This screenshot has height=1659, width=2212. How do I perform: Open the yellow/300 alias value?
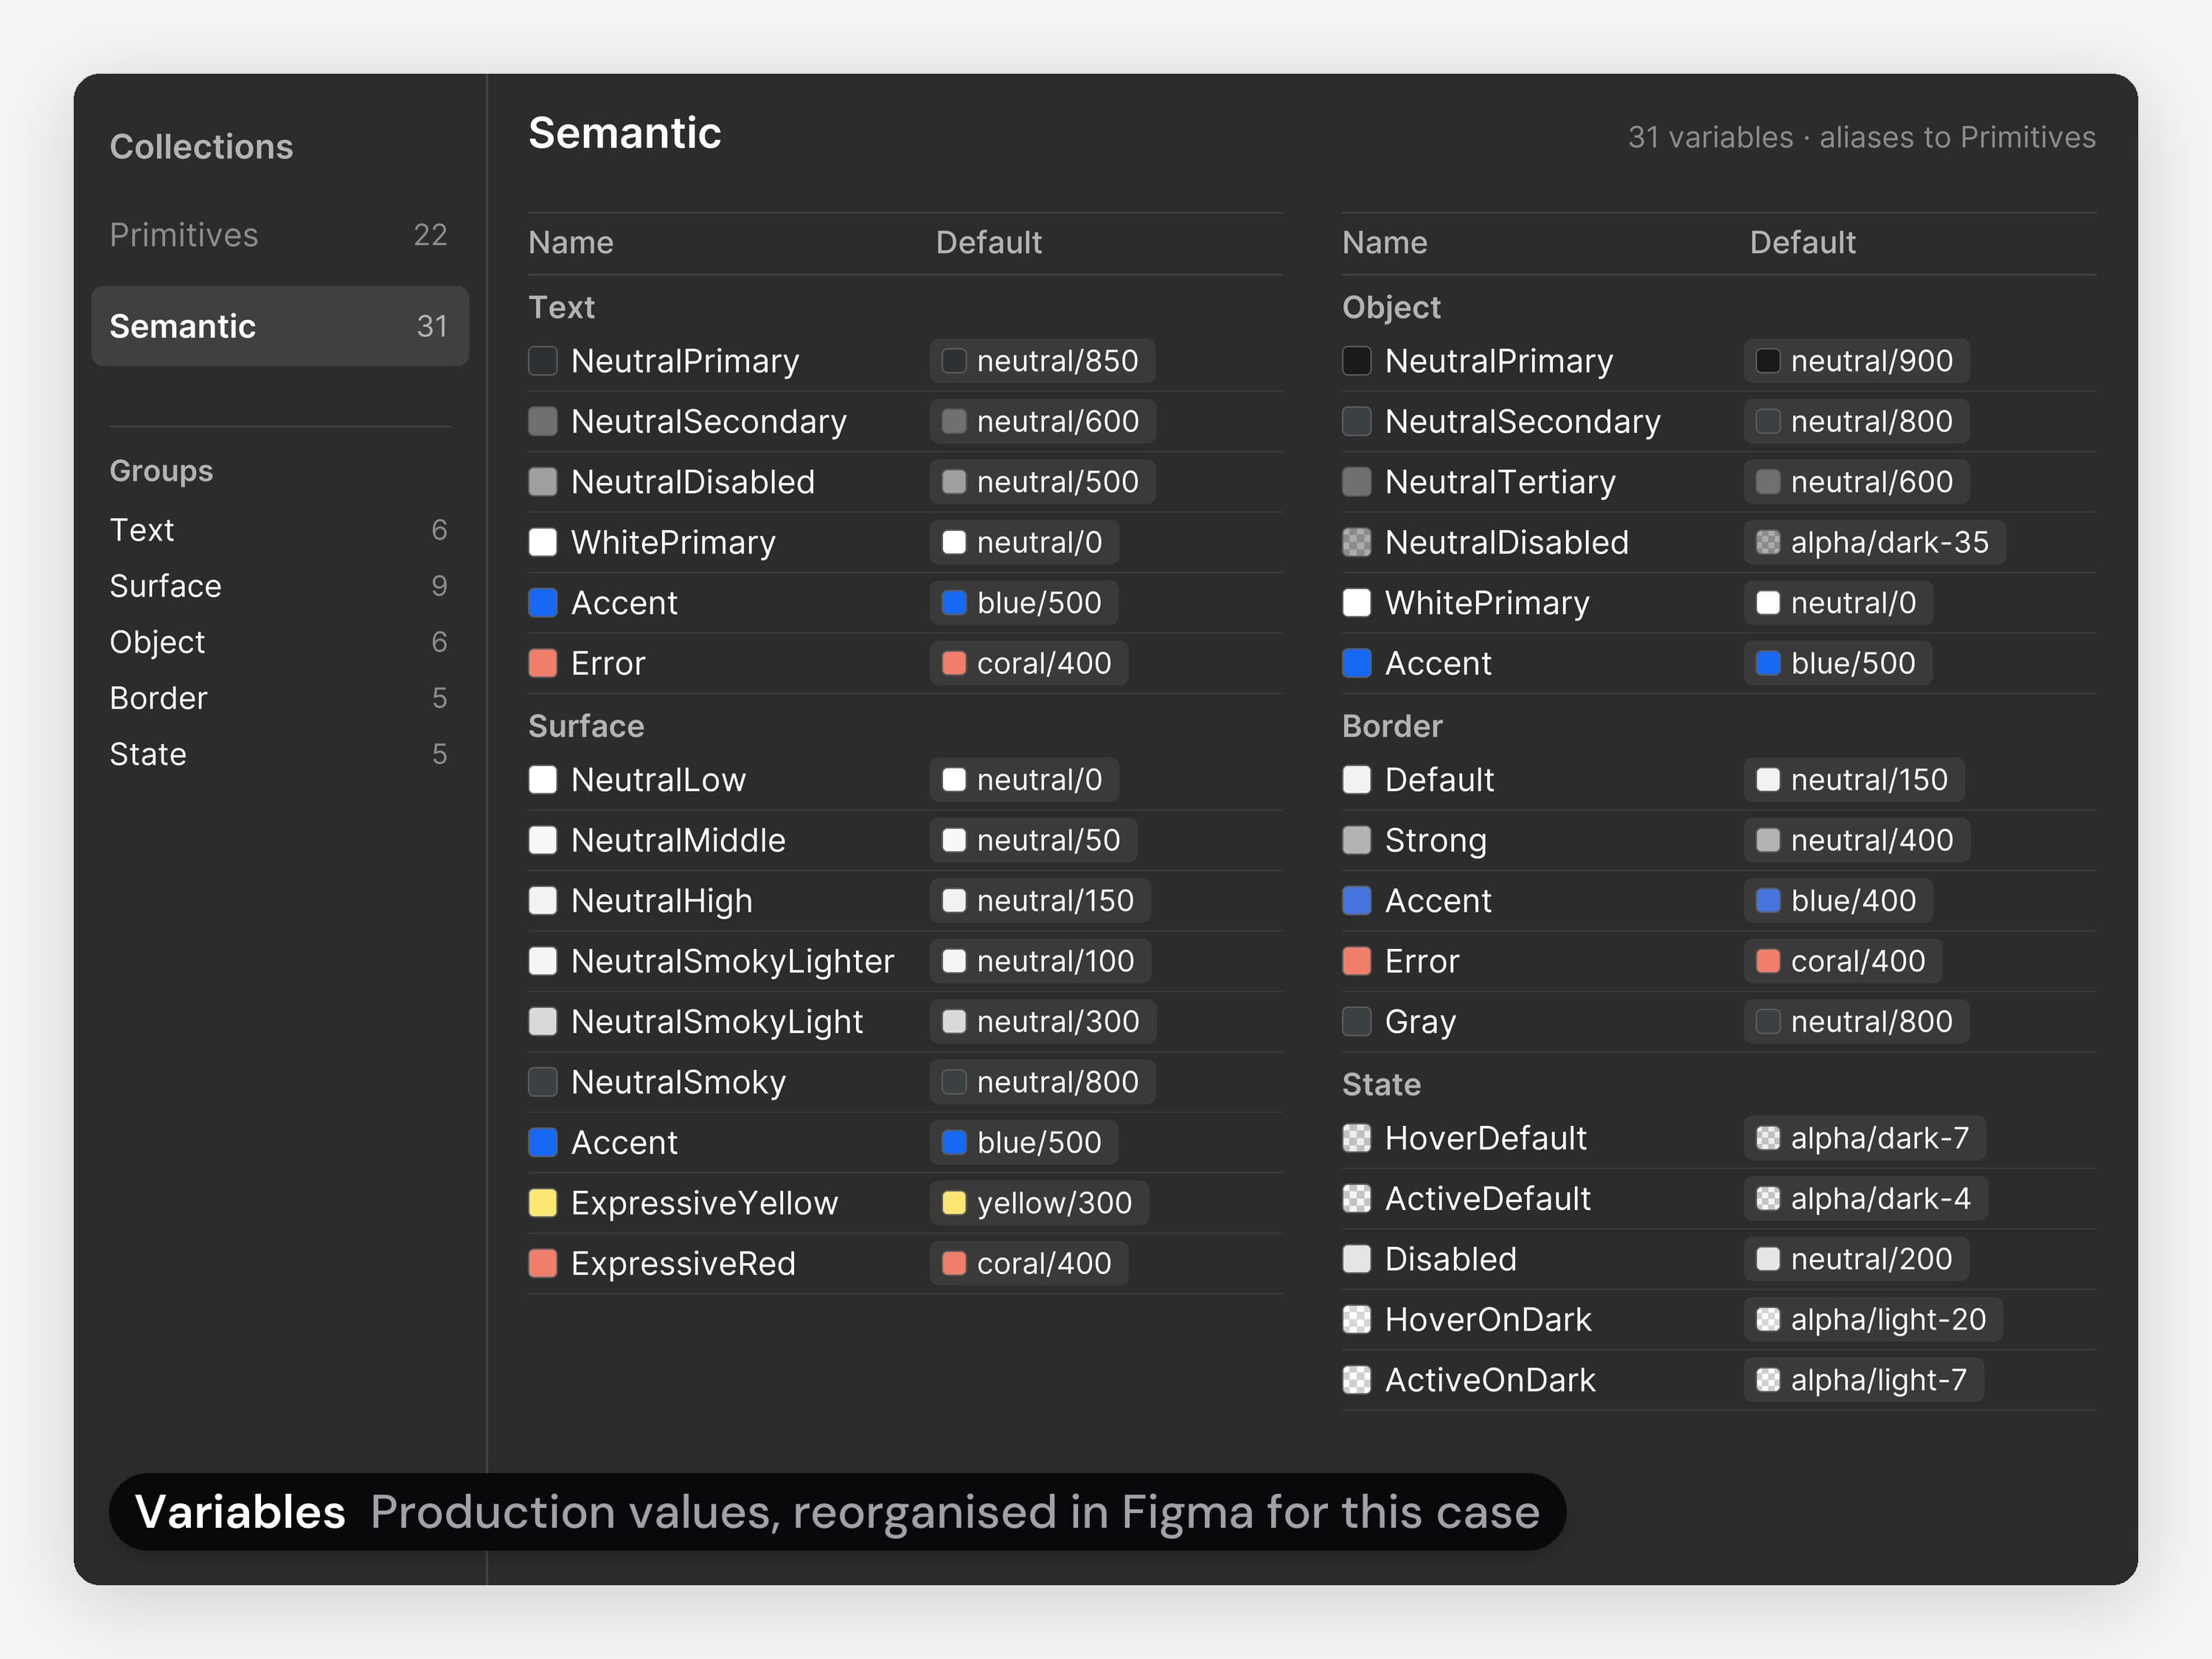1039,1203
